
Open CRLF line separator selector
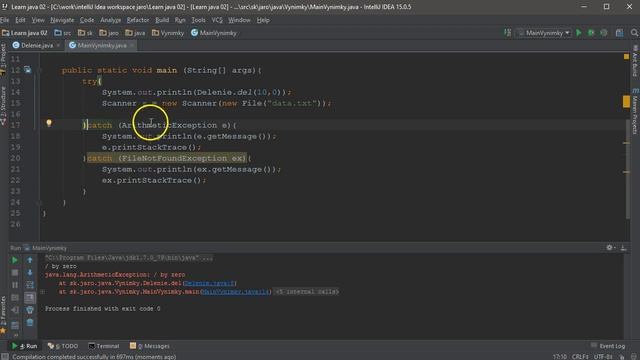tap(580, 357)
